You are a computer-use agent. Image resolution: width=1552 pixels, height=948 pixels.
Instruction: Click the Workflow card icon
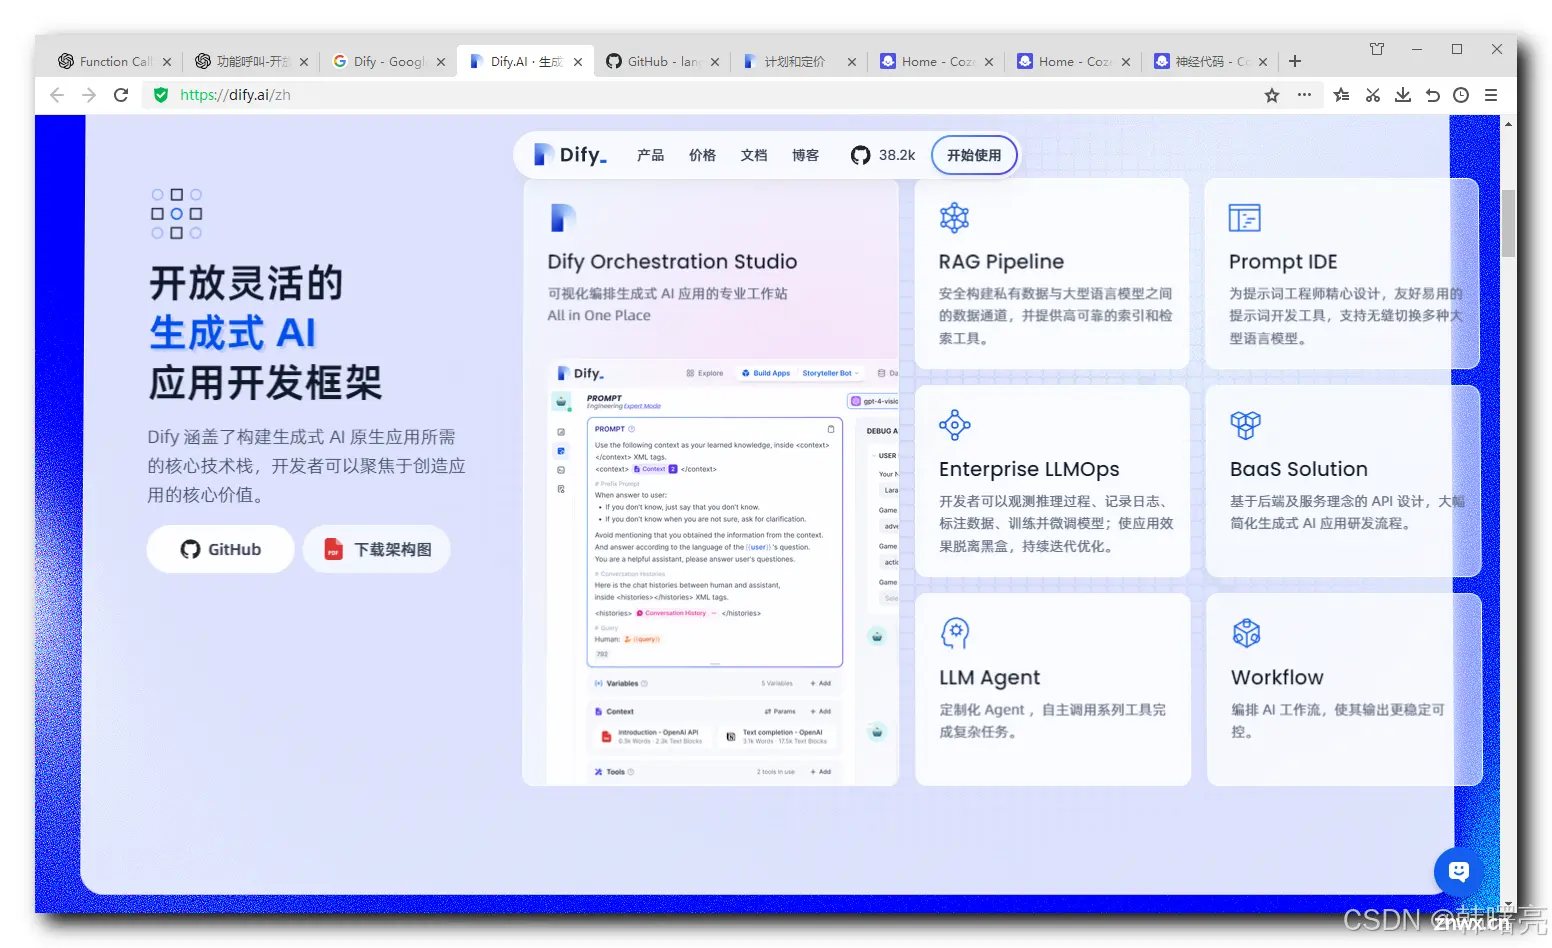[x=1246, y=633]
